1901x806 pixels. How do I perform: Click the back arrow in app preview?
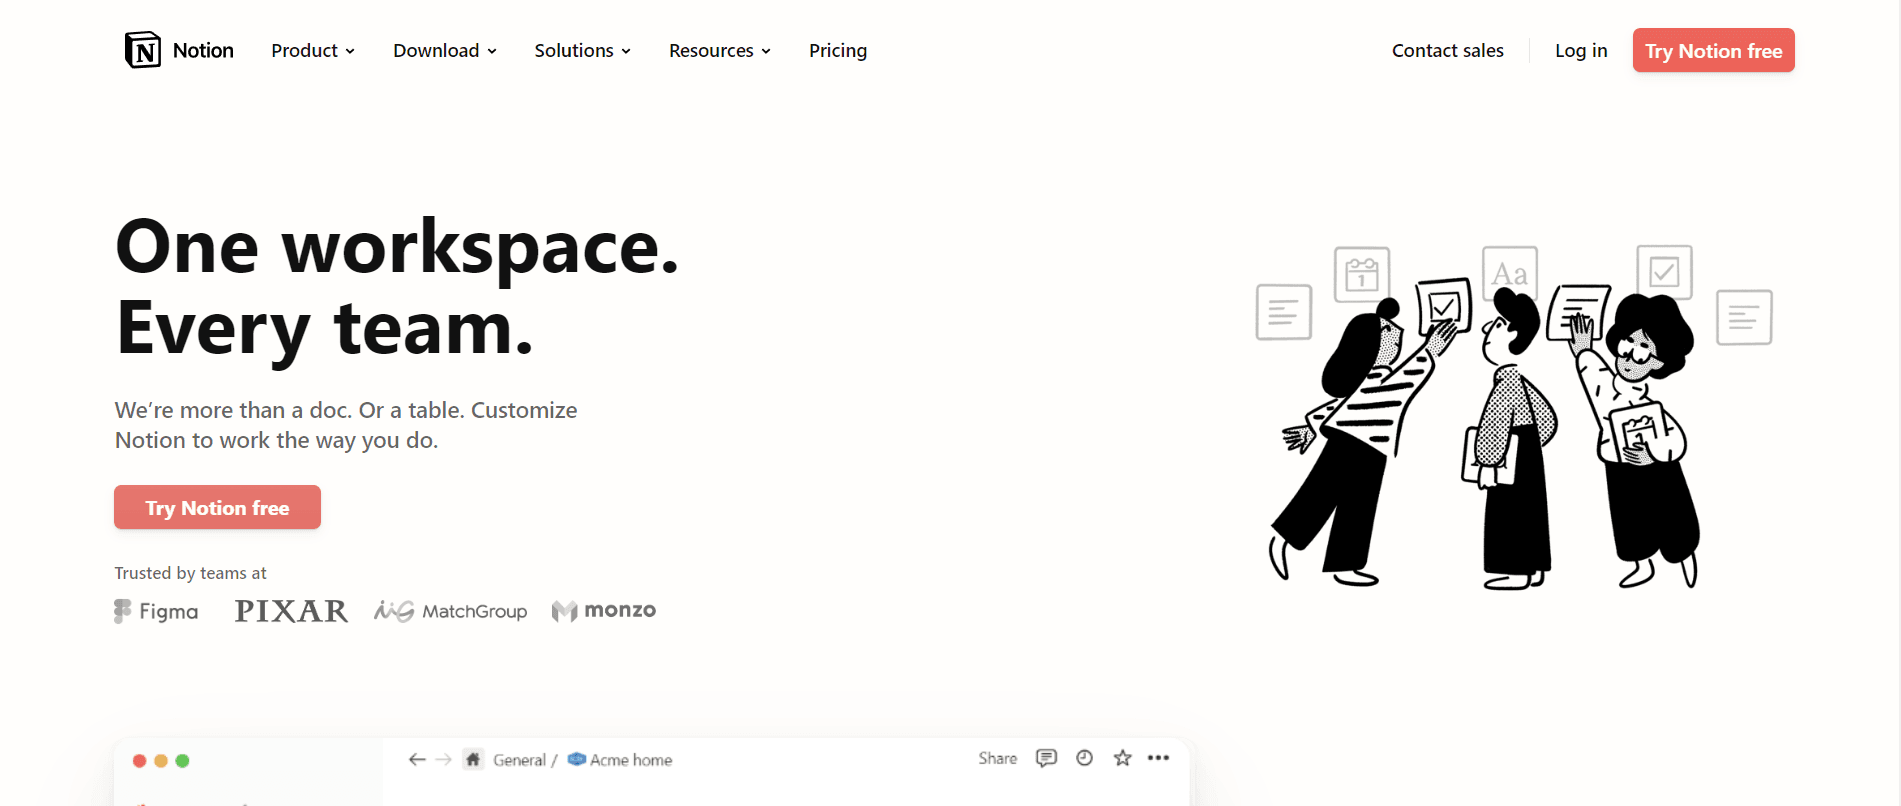pyautogui.click(x=417, y=760)
